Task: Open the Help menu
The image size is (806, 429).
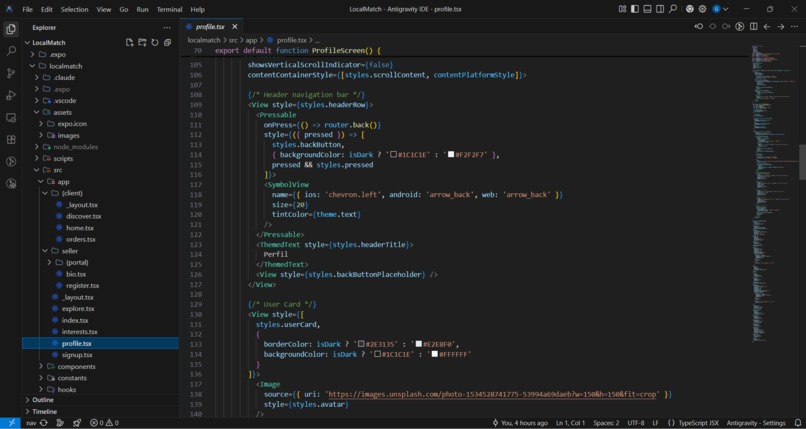Action: [197, 9]
